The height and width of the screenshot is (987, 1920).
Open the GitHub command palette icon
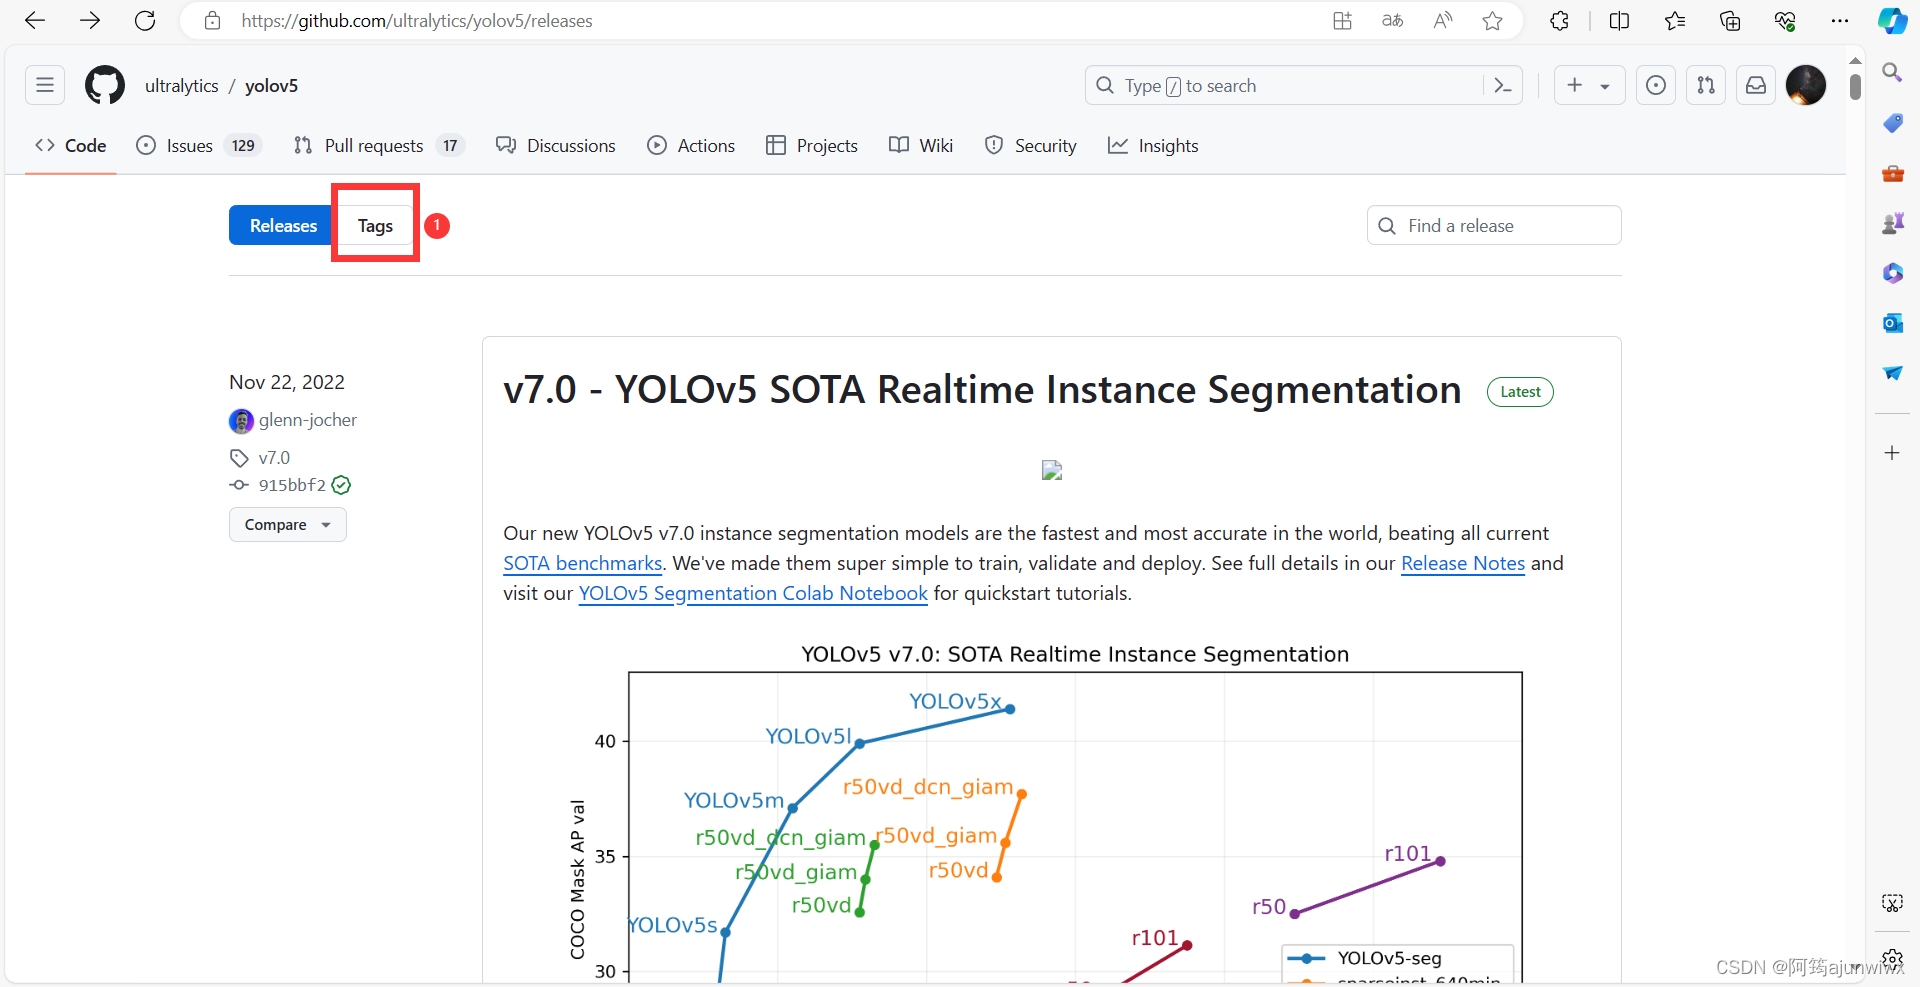tap(1502, 85)
